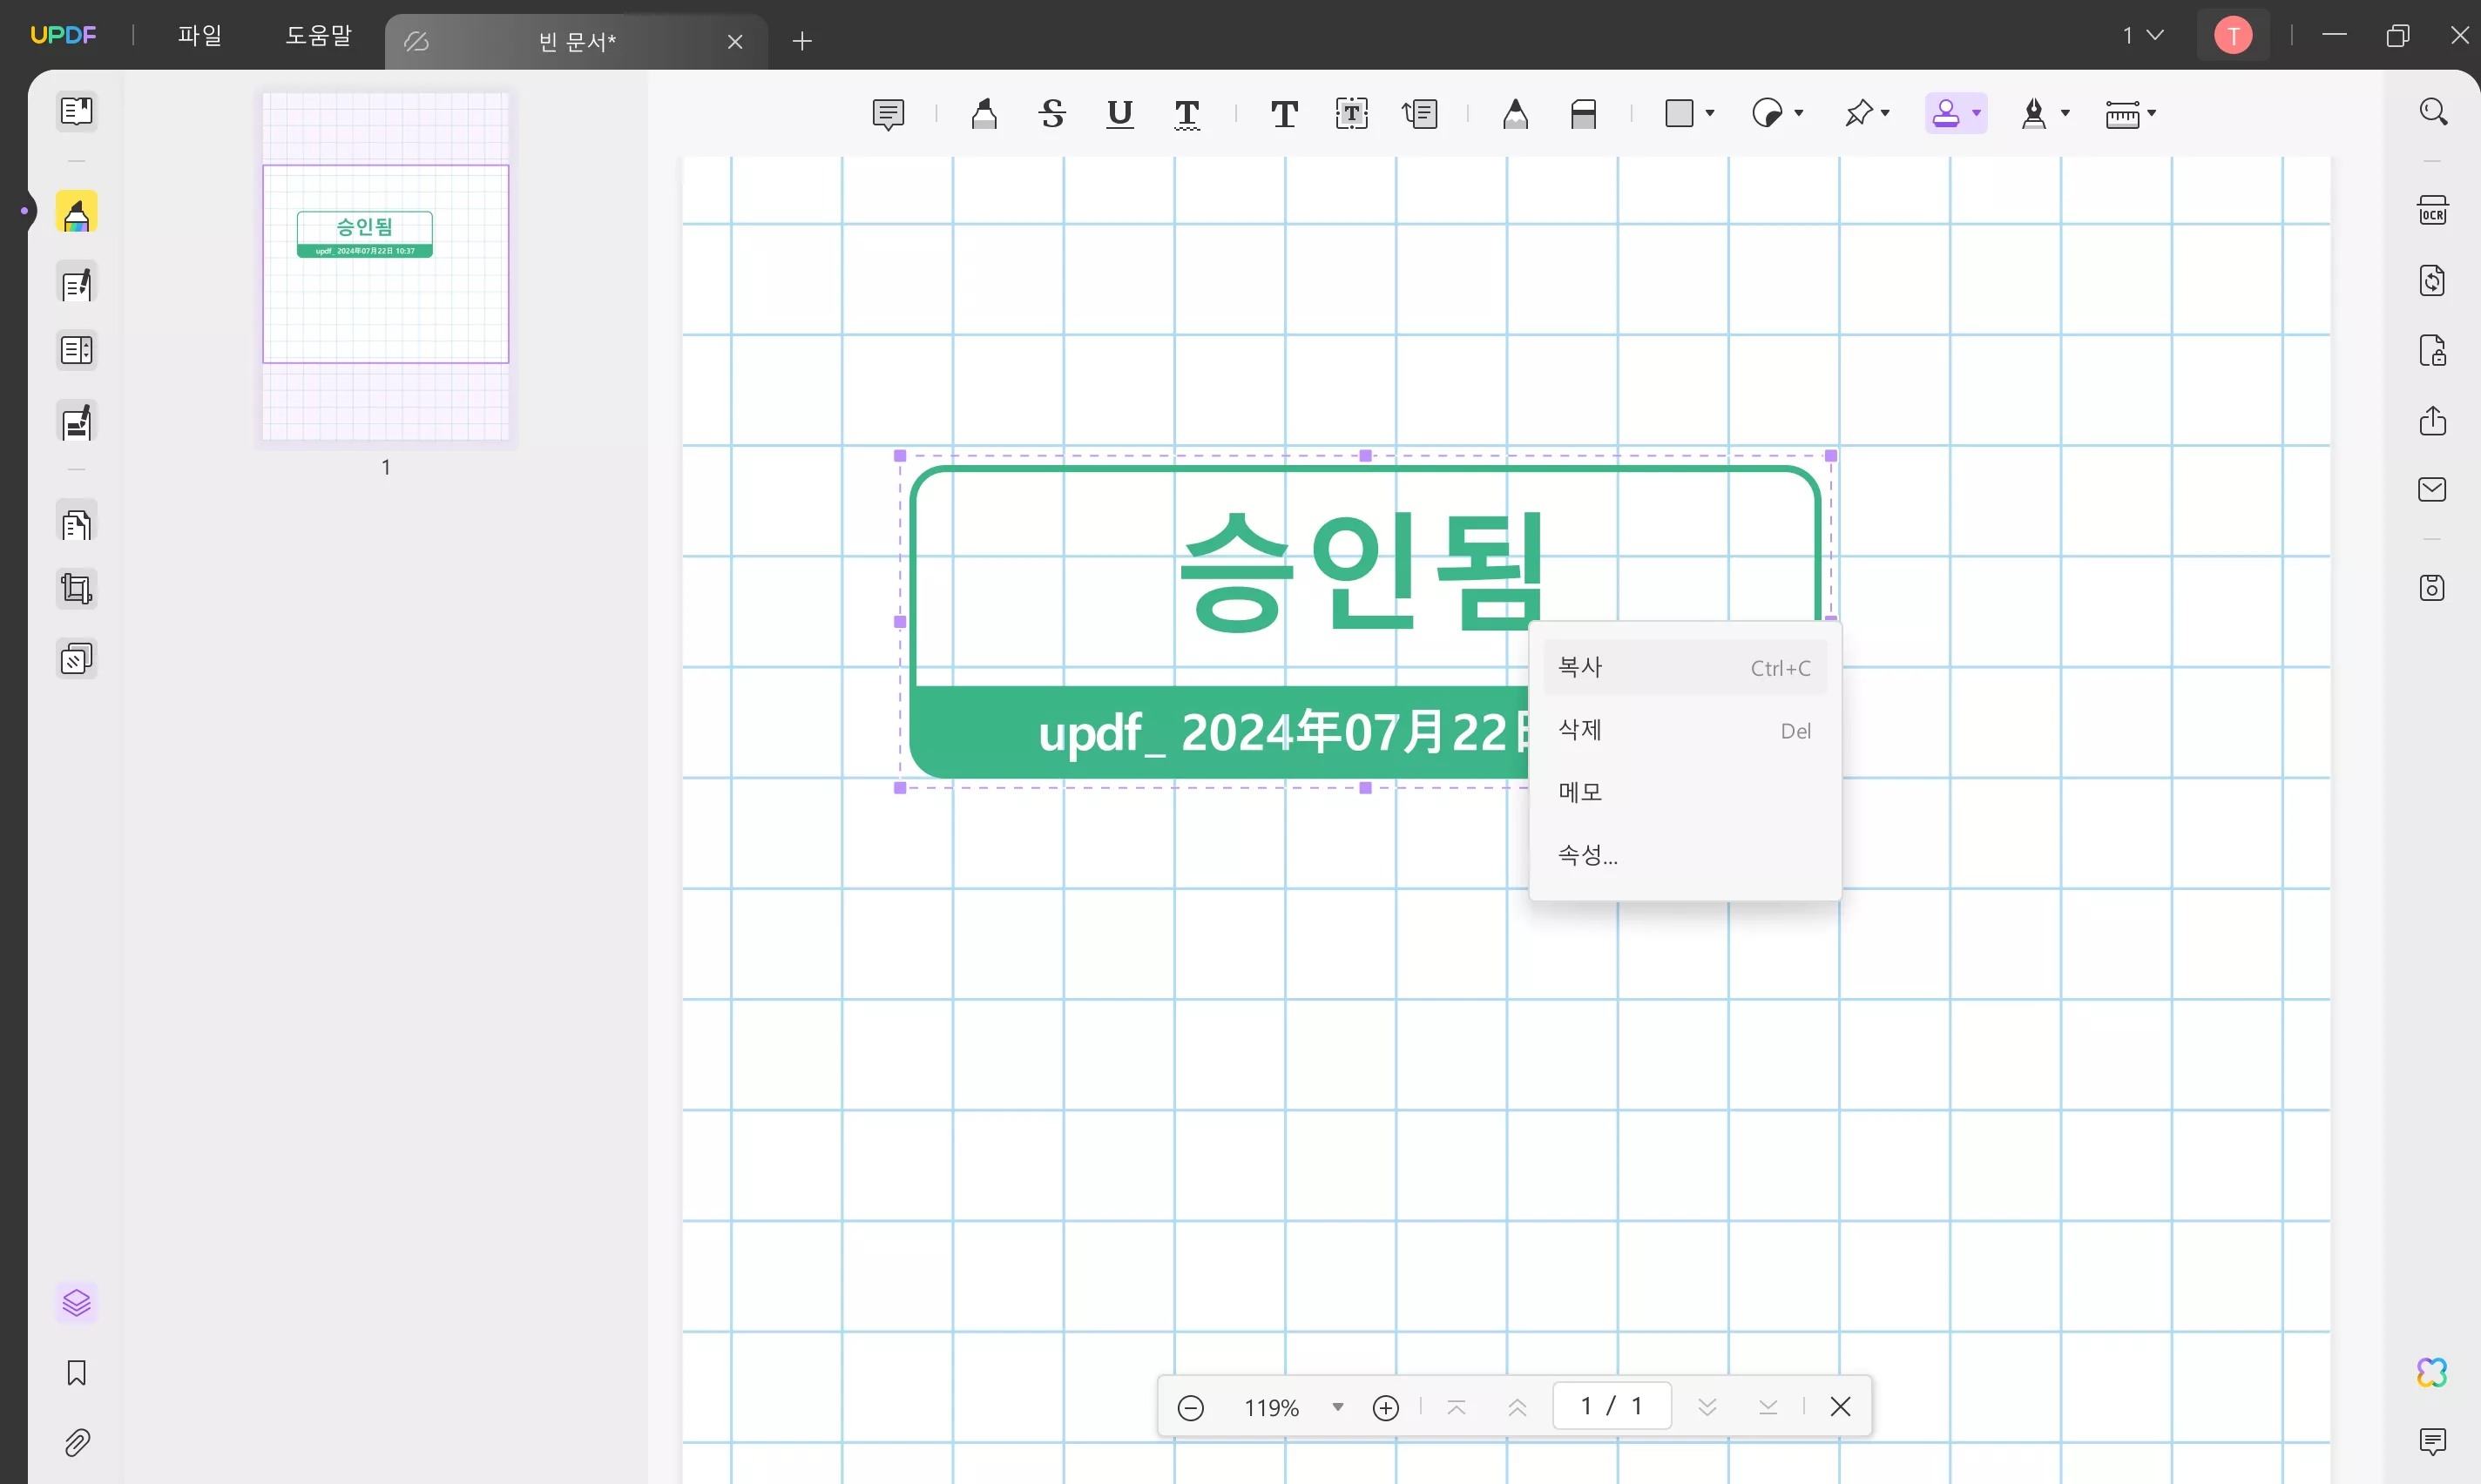Open Edit PDF mode in left sidebar
Viewport: 2481px width, 1484px height.
(76, 284)
